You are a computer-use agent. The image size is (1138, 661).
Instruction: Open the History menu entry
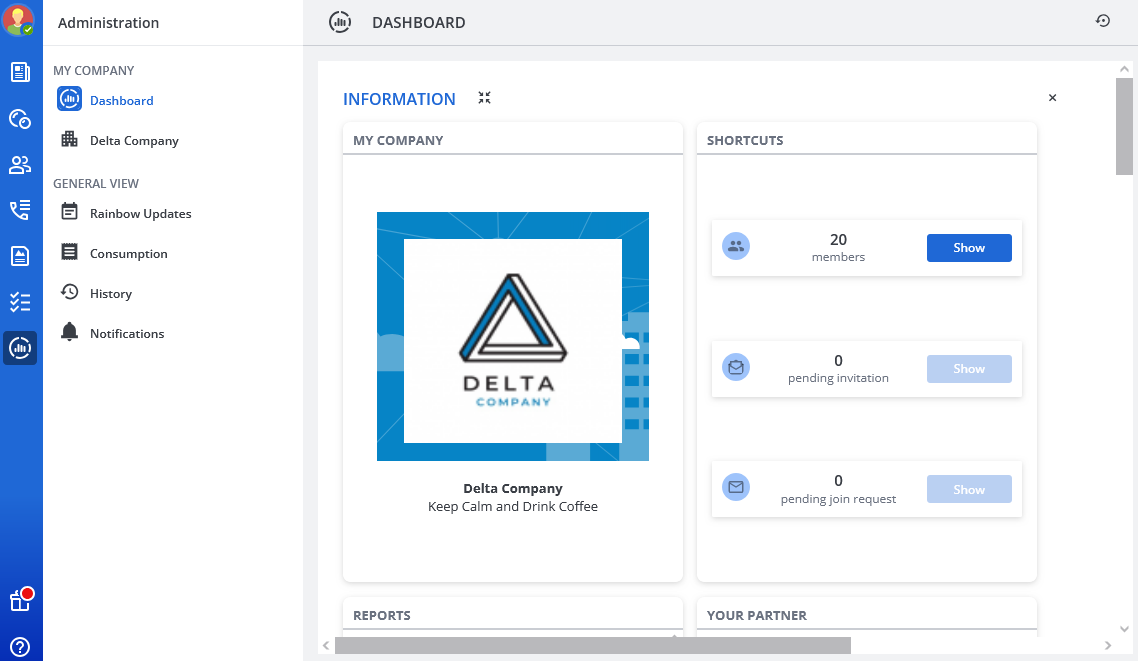(110, 294)
